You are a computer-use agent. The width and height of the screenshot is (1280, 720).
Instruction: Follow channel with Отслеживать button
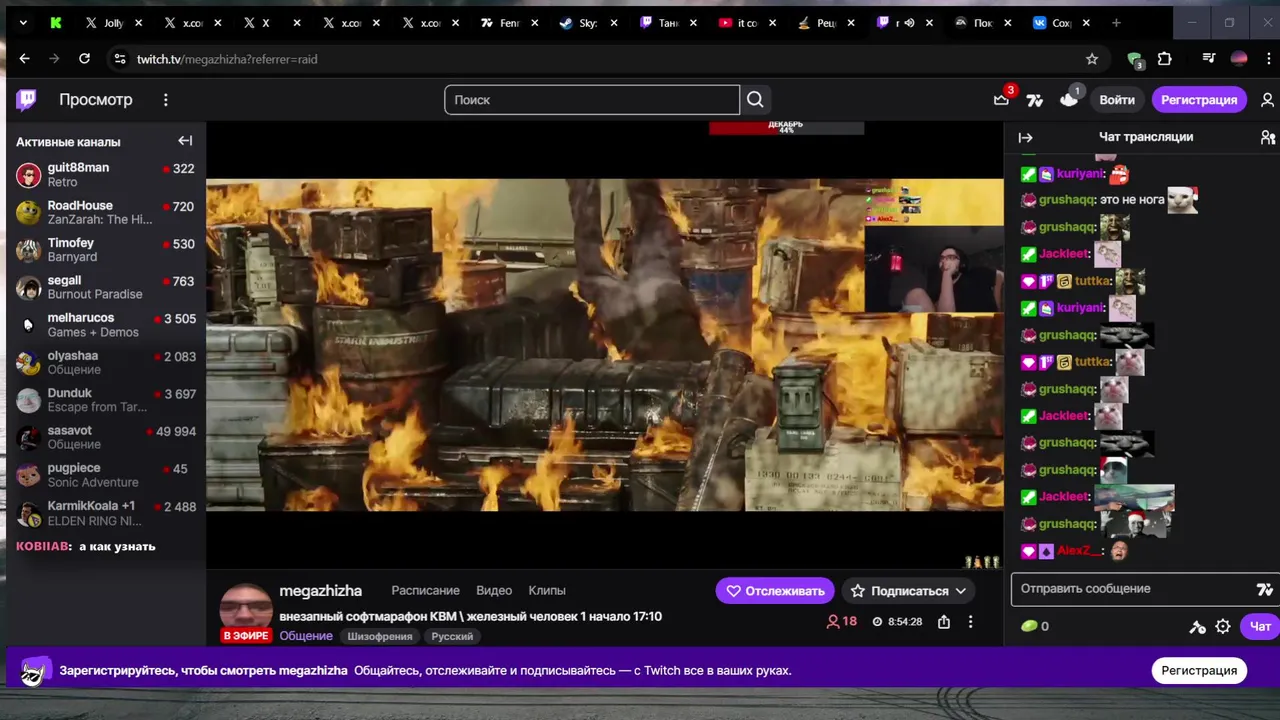(775, 591)
